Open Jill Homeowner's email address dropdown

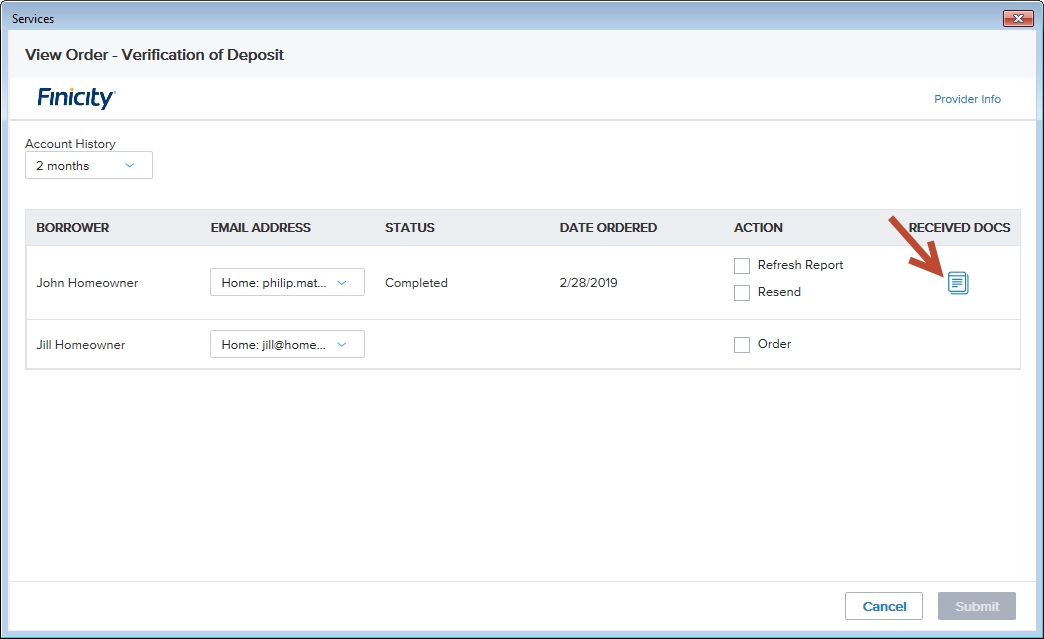[287, 345]
